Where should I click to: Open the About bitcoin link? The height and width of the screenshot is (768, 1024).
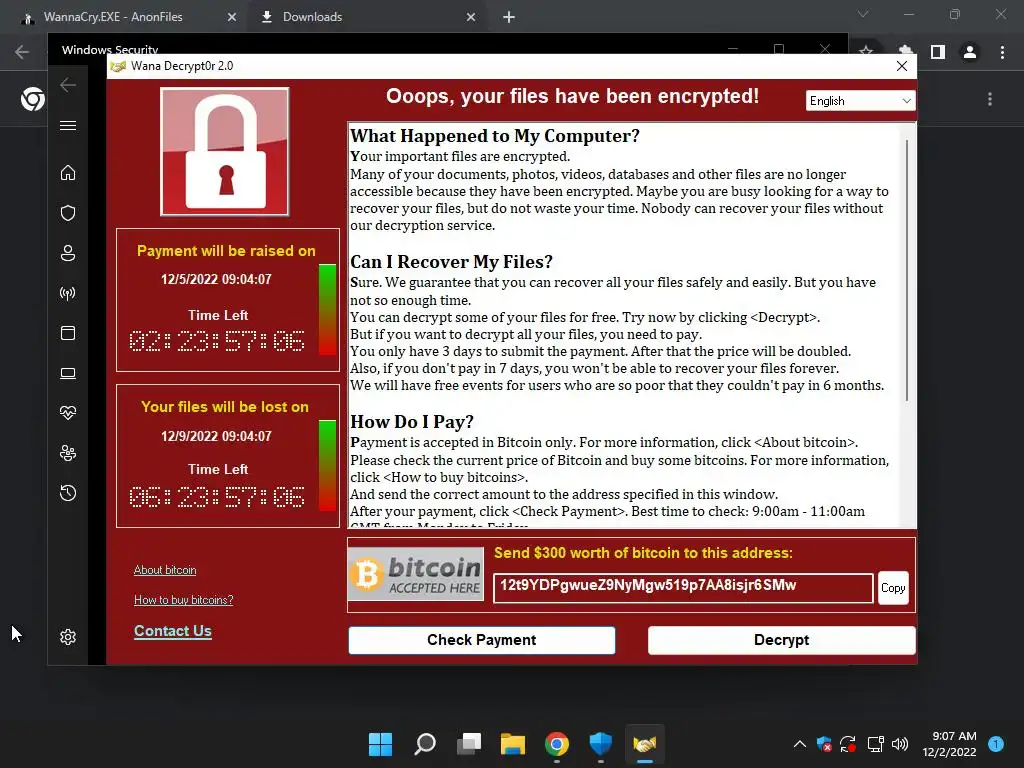click(165, 570)
